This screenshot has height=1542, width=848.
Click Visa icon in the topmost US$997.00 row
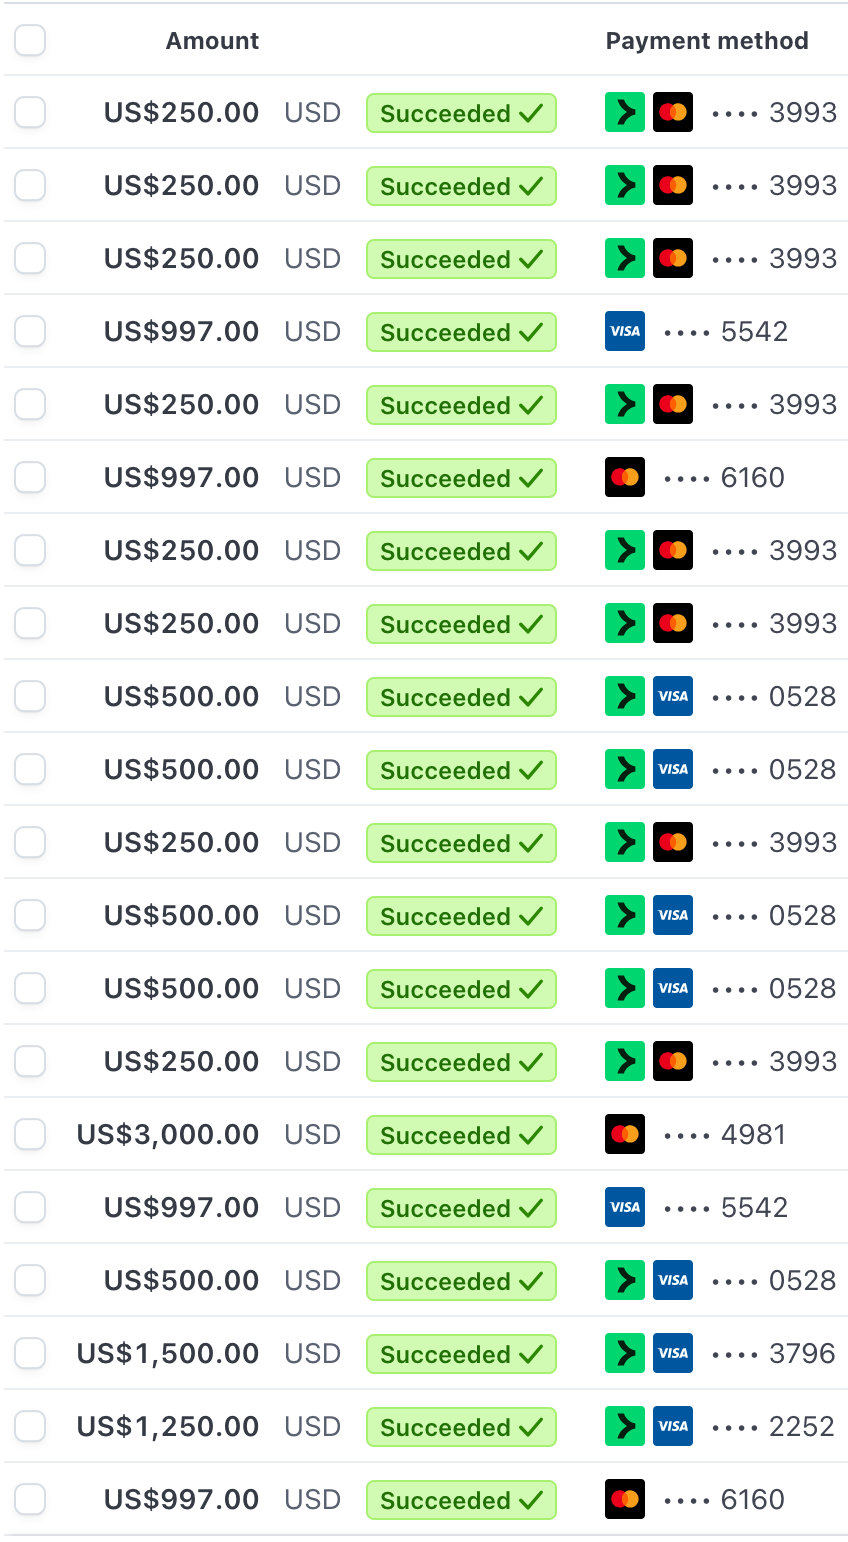[x=625, y=331]
